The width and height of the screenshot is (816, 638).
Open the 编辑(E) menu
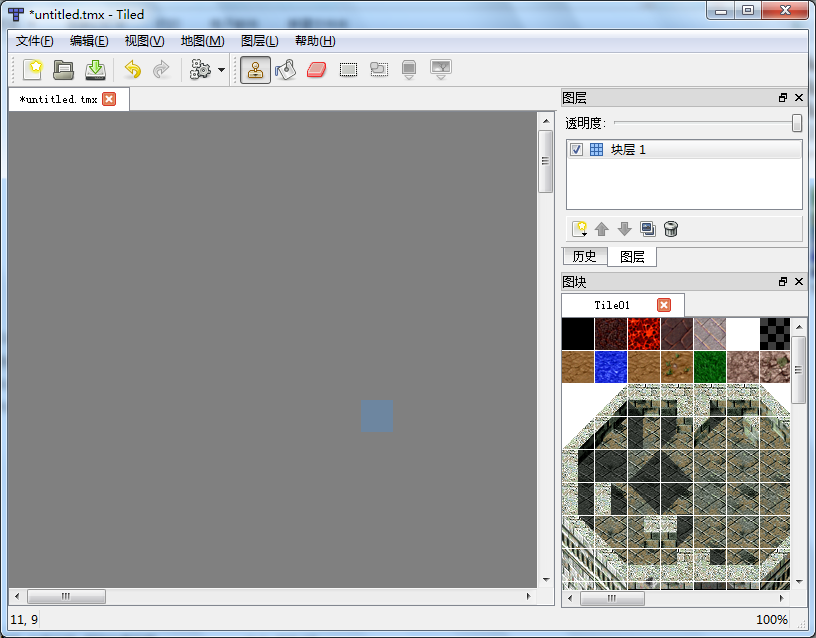point(89,41)
